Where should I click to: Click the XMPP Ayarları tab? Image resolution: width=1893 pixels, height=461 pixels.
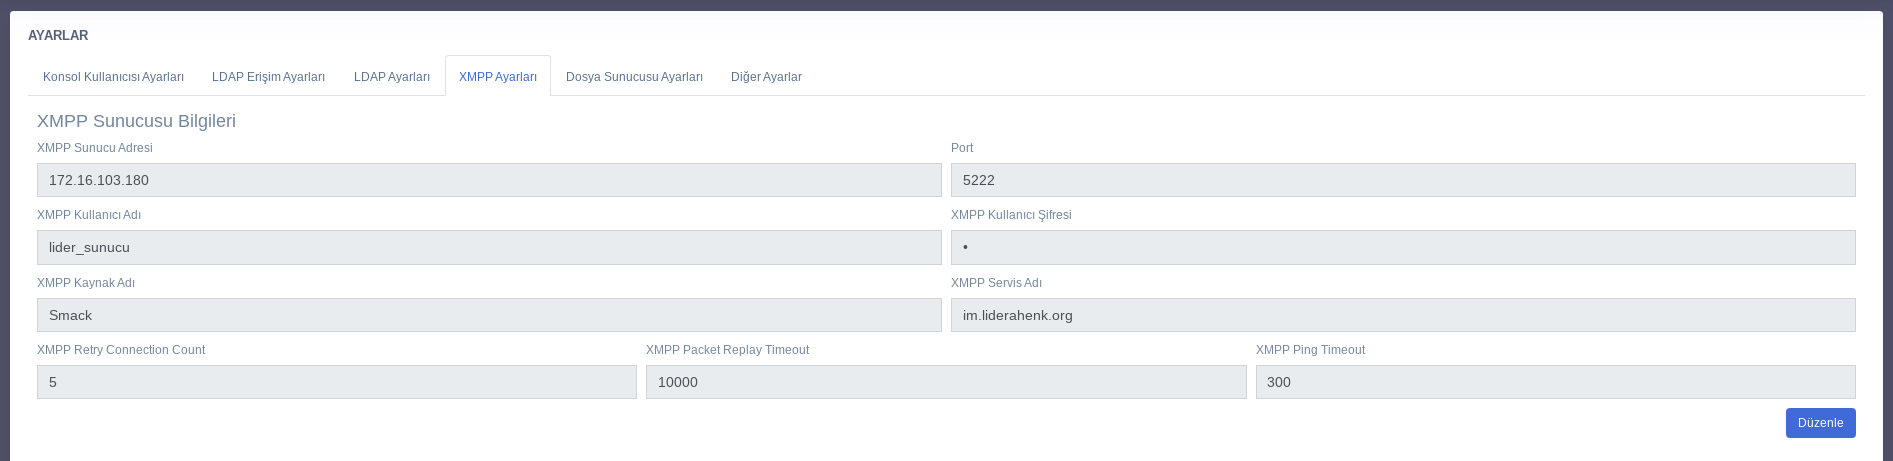497,77
